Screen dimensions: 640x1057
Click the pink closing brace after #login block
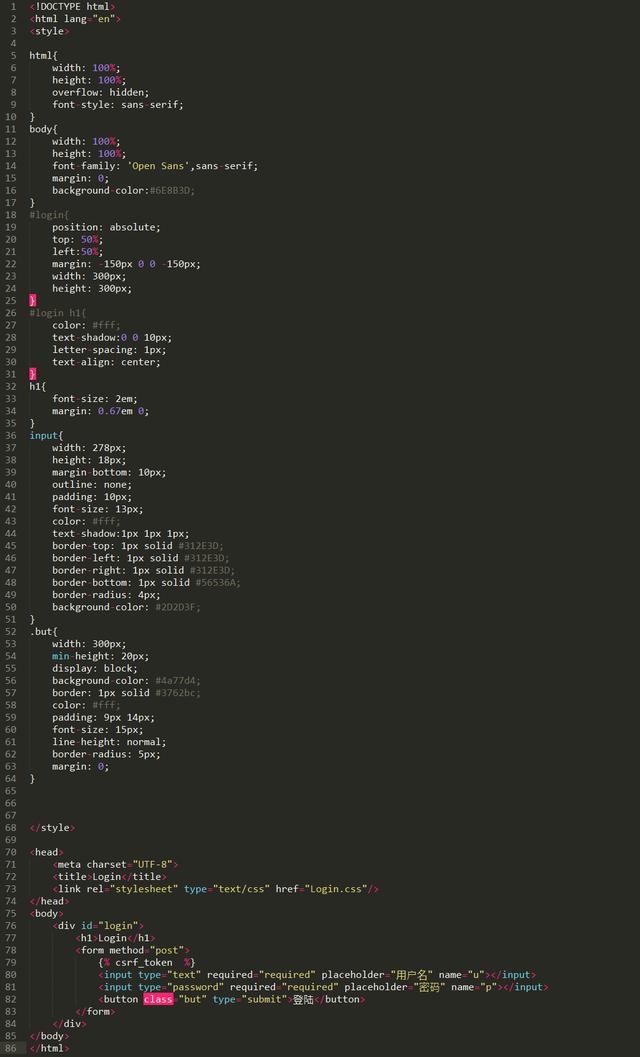click(33, 300)
